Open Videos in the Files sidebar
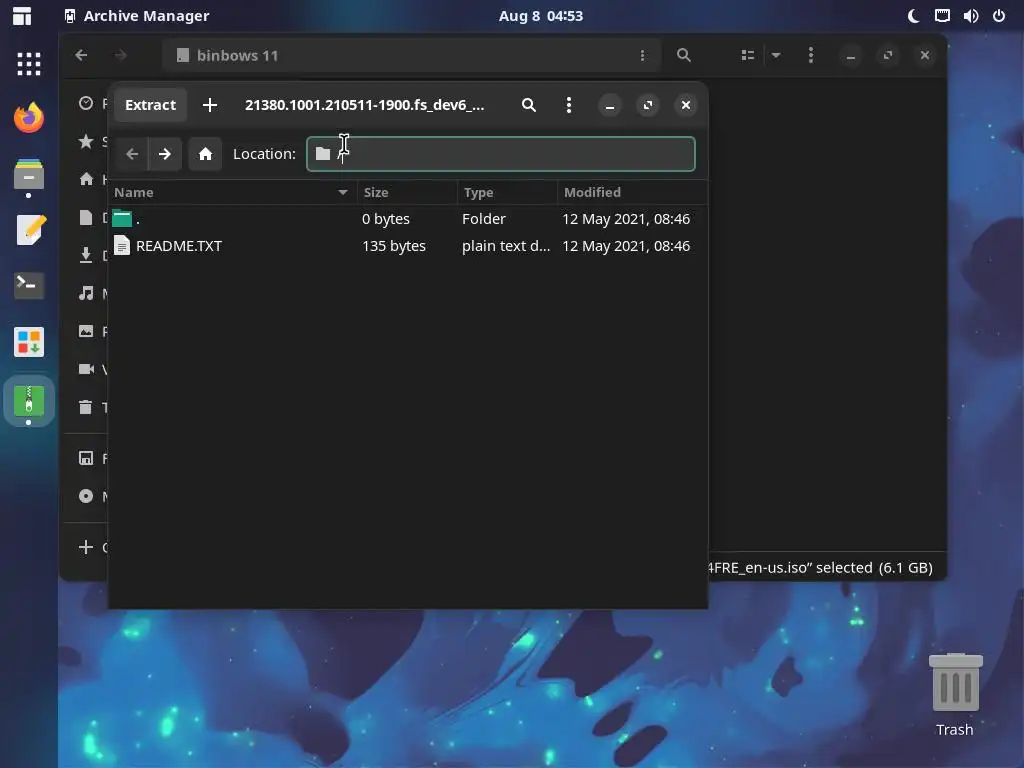 click(86, 369)
